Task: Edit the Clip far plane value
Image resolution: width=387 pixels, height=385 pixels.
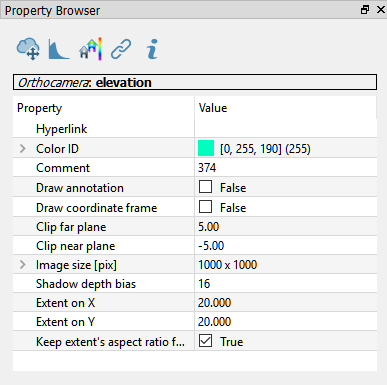Action: pos(286,227)
